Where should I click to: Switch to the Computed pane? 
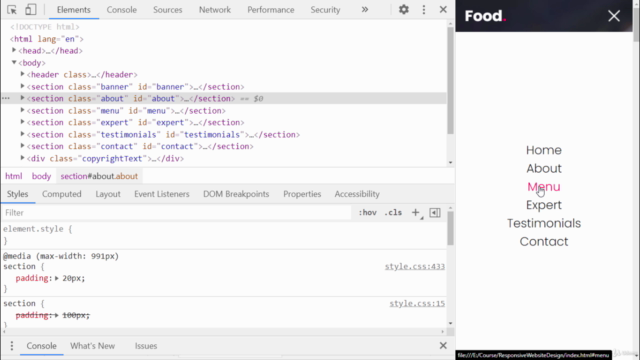click(x=62, y=194)
